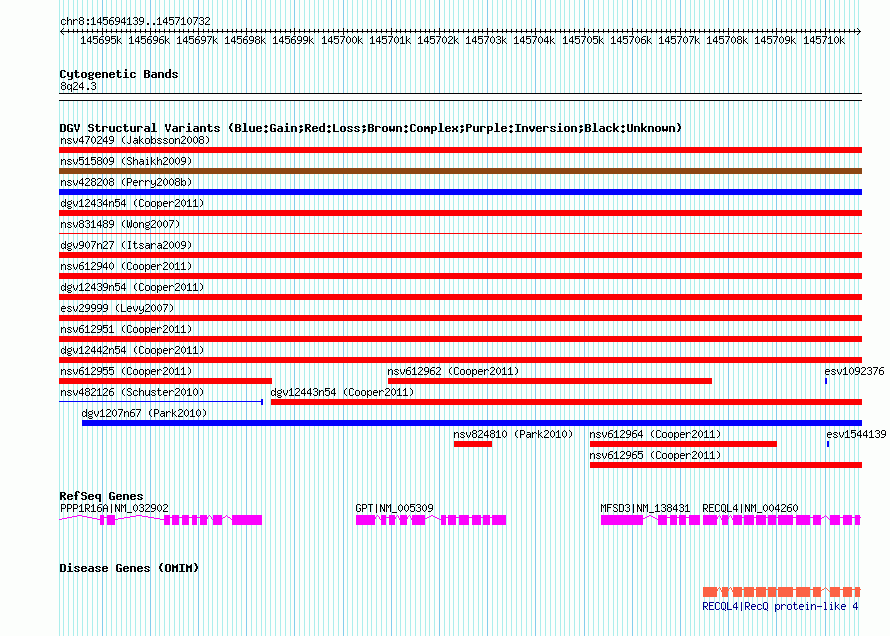Click the GPT|NM_005309 gene label
The height and width of the screenshot is (636, 890).
click(x=394, y=508)
